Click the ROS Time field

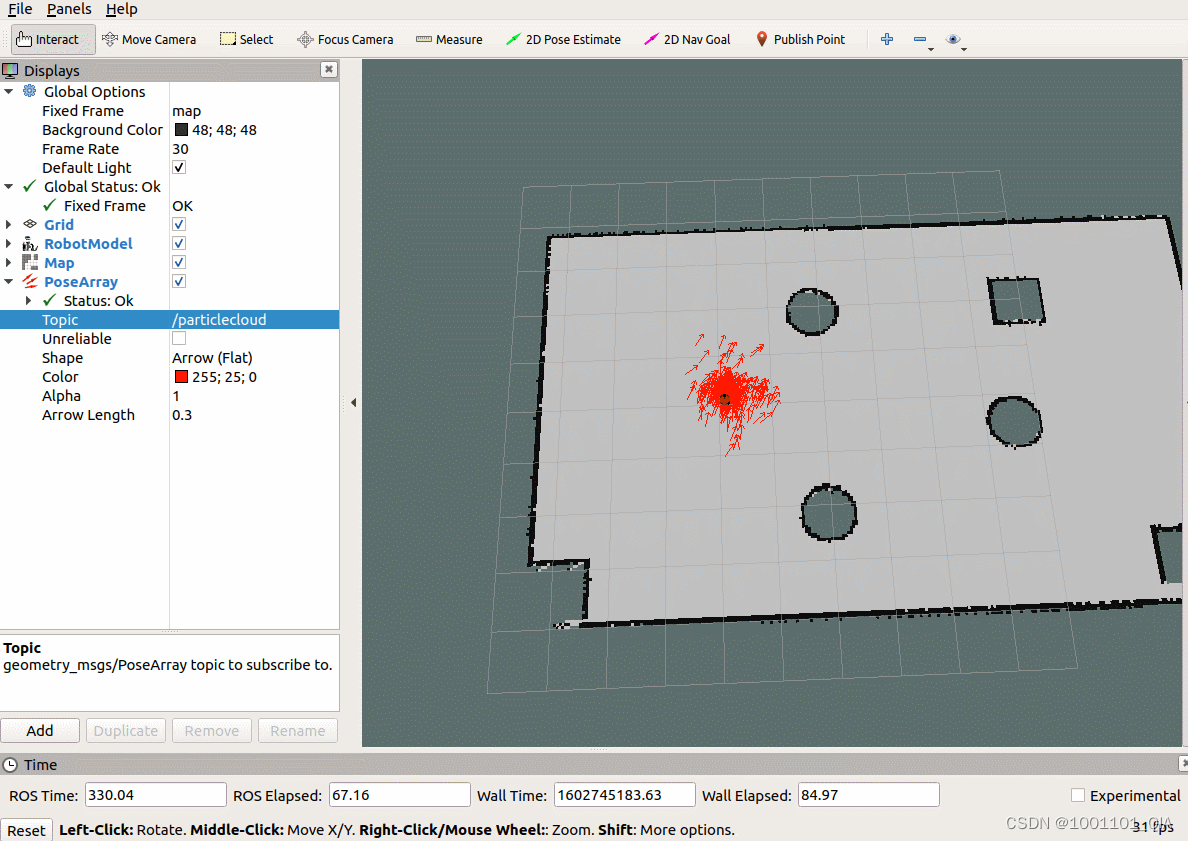pos(155,795)
